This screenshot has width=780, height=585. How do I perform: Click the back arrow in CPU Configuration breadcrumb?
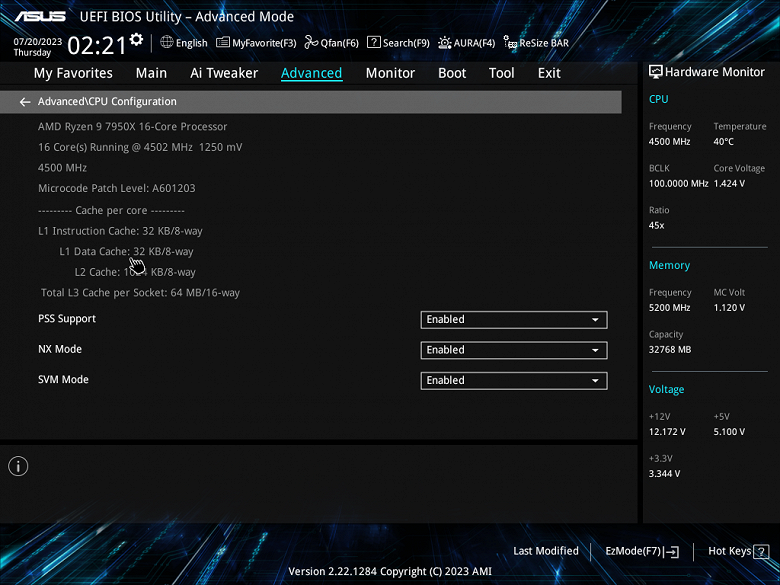(25, 102)
